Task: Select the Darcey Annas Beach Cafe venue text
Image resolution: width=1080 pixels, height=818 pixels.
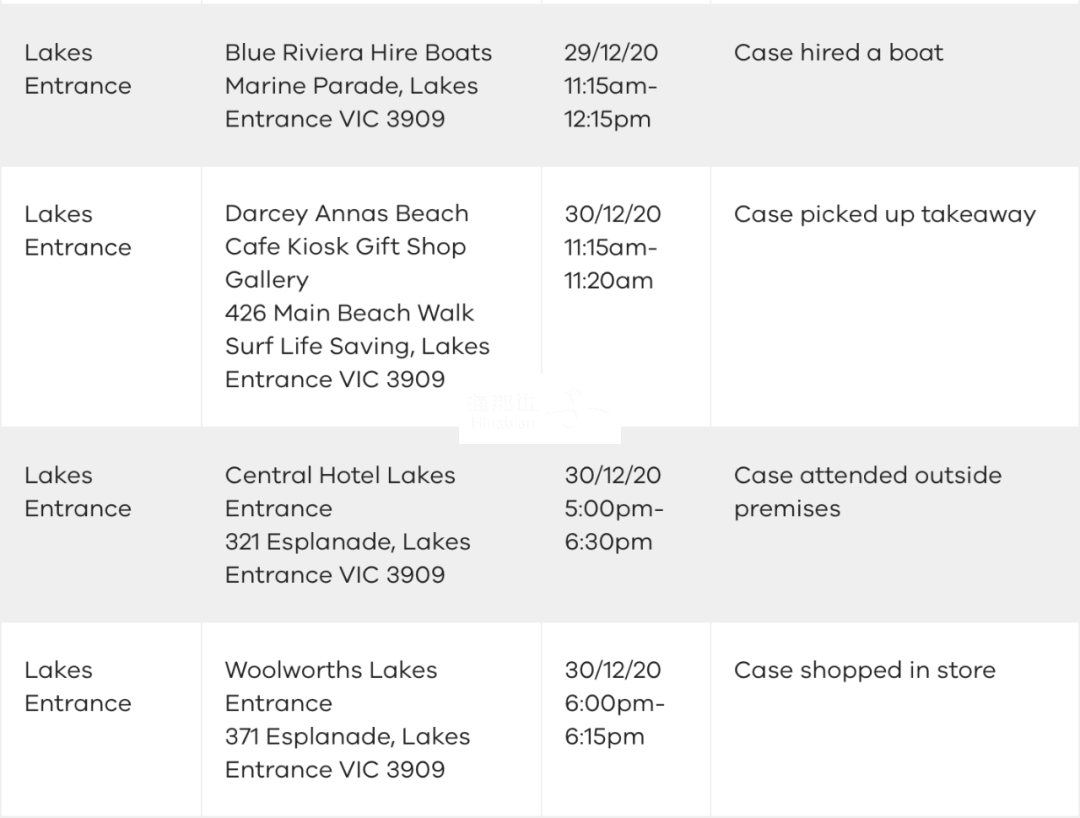Action: pos(346,247)
